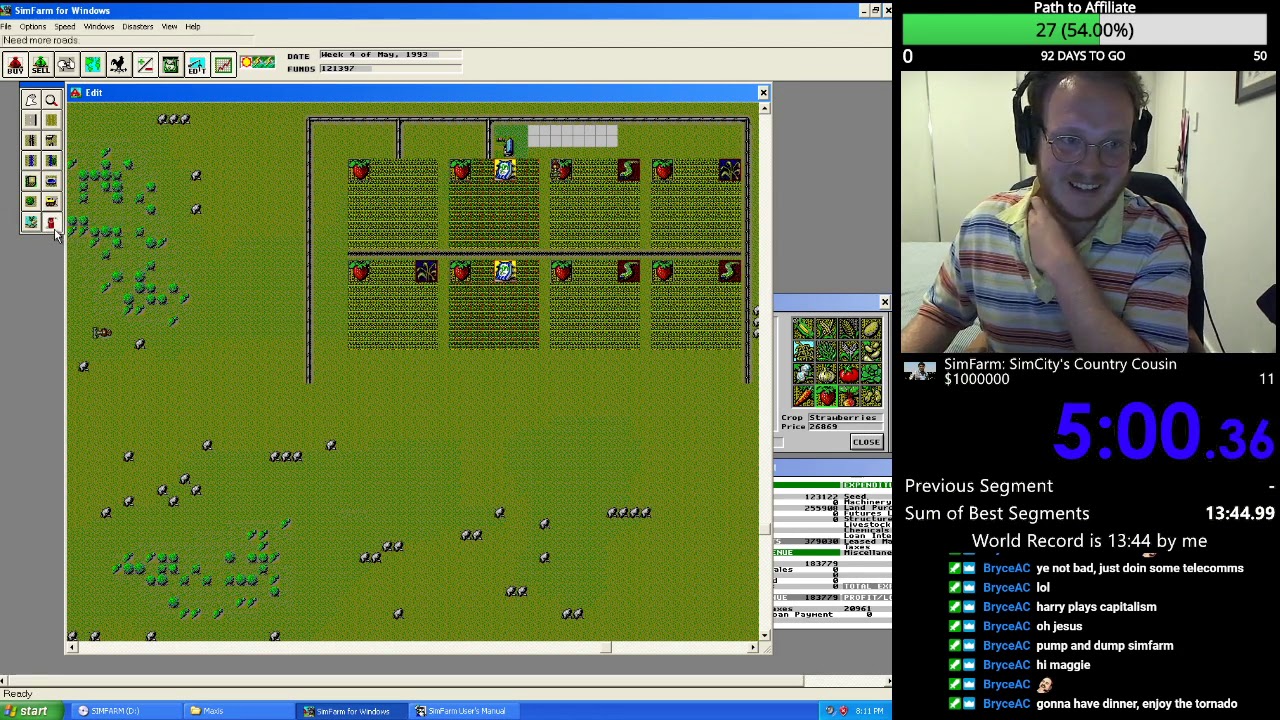The width and height of the screenshot is (1280, 720).
Task: Click the system tray clock 8:11 PM
Action: [x=868, y=711]
